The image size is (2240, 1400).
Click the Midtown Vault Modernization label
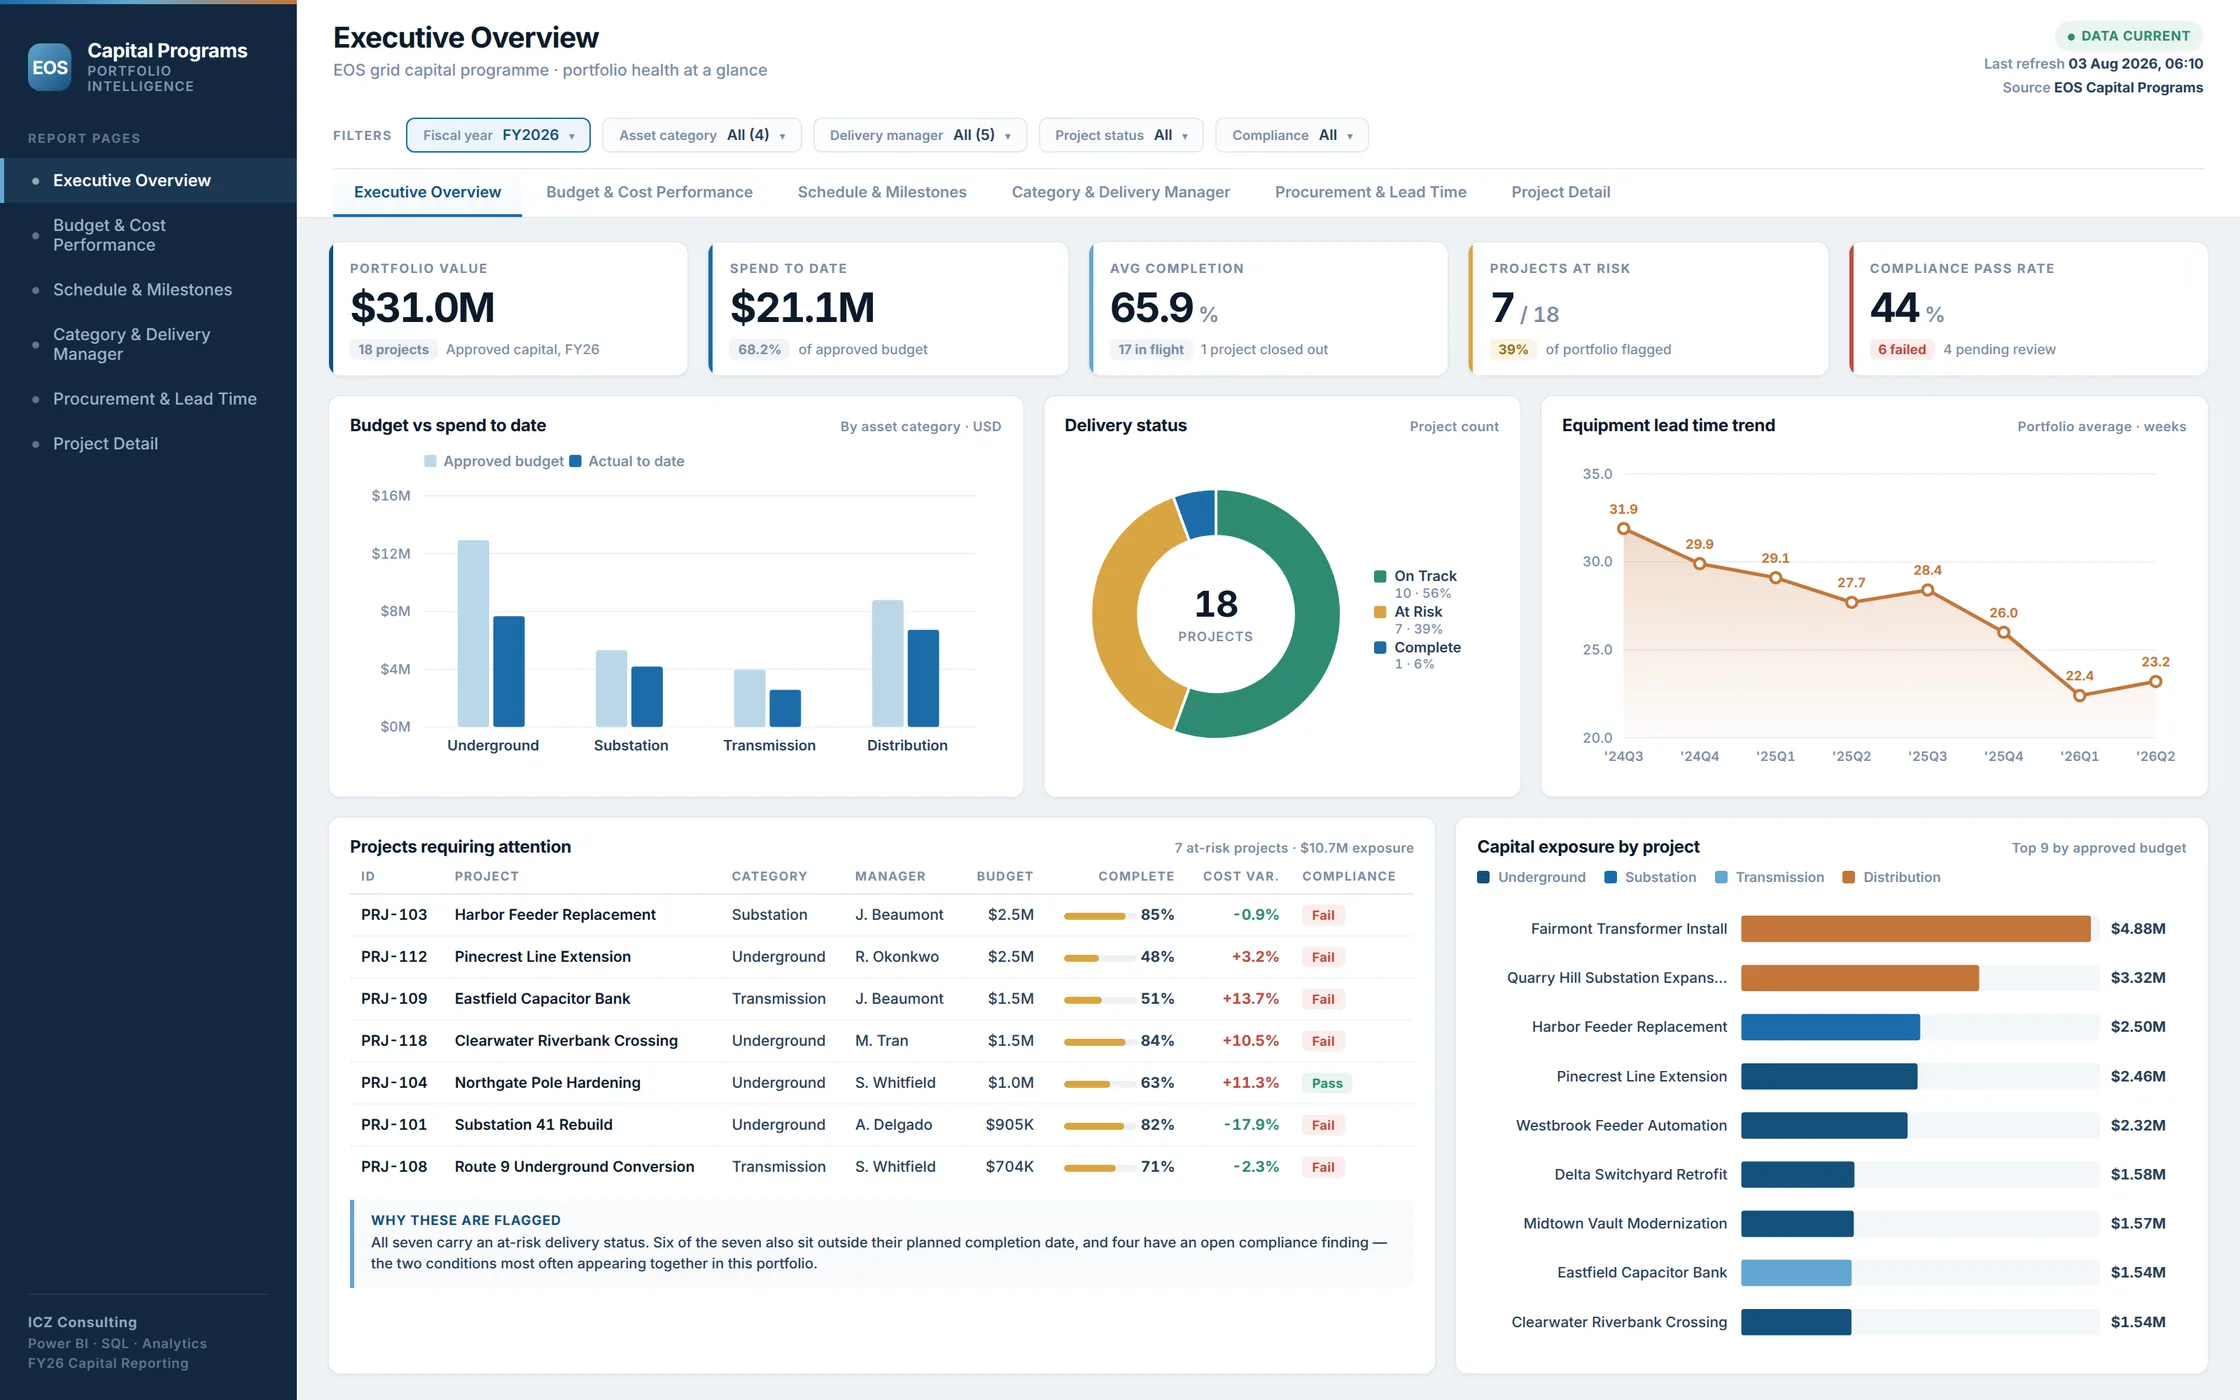point(1624,1223)
